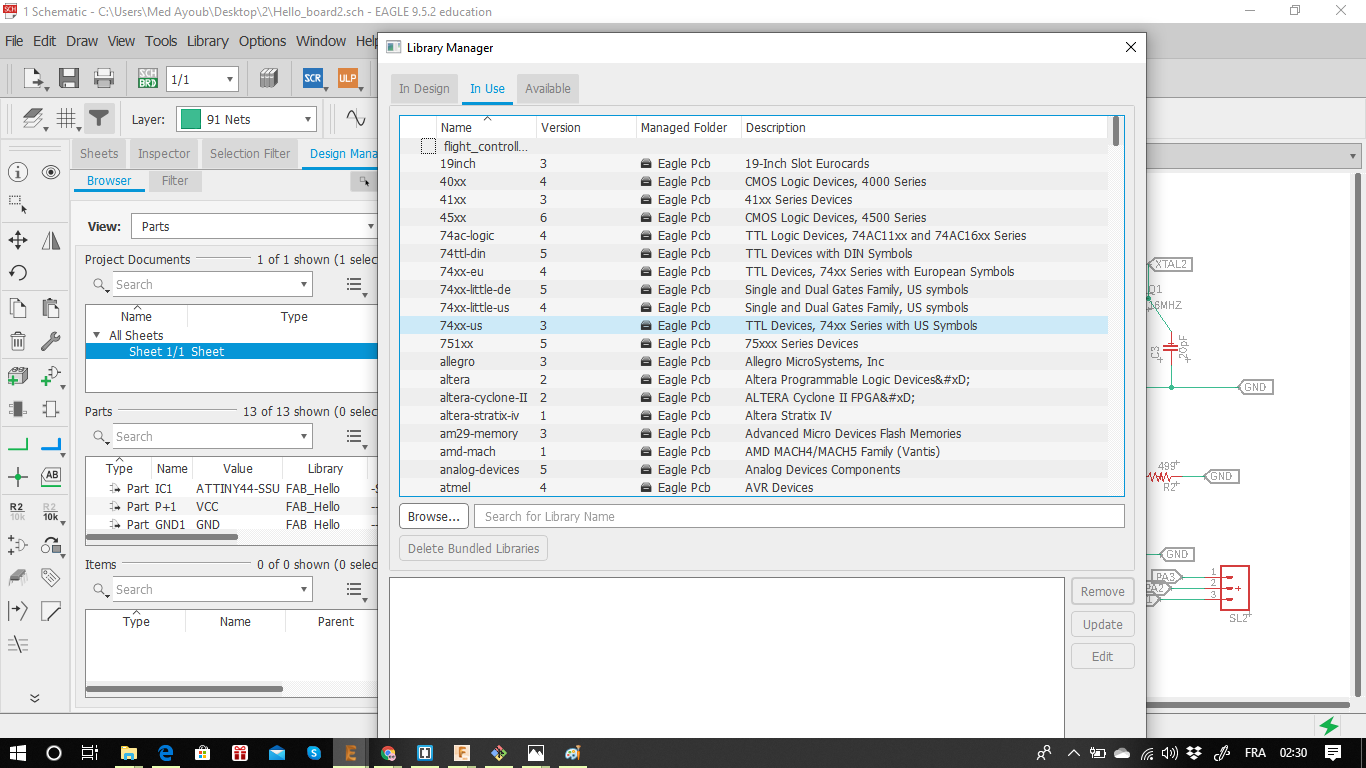The image size is (1366, 768).
Task: Toggle the selection filter funnel button
Action: click(98, 119)
